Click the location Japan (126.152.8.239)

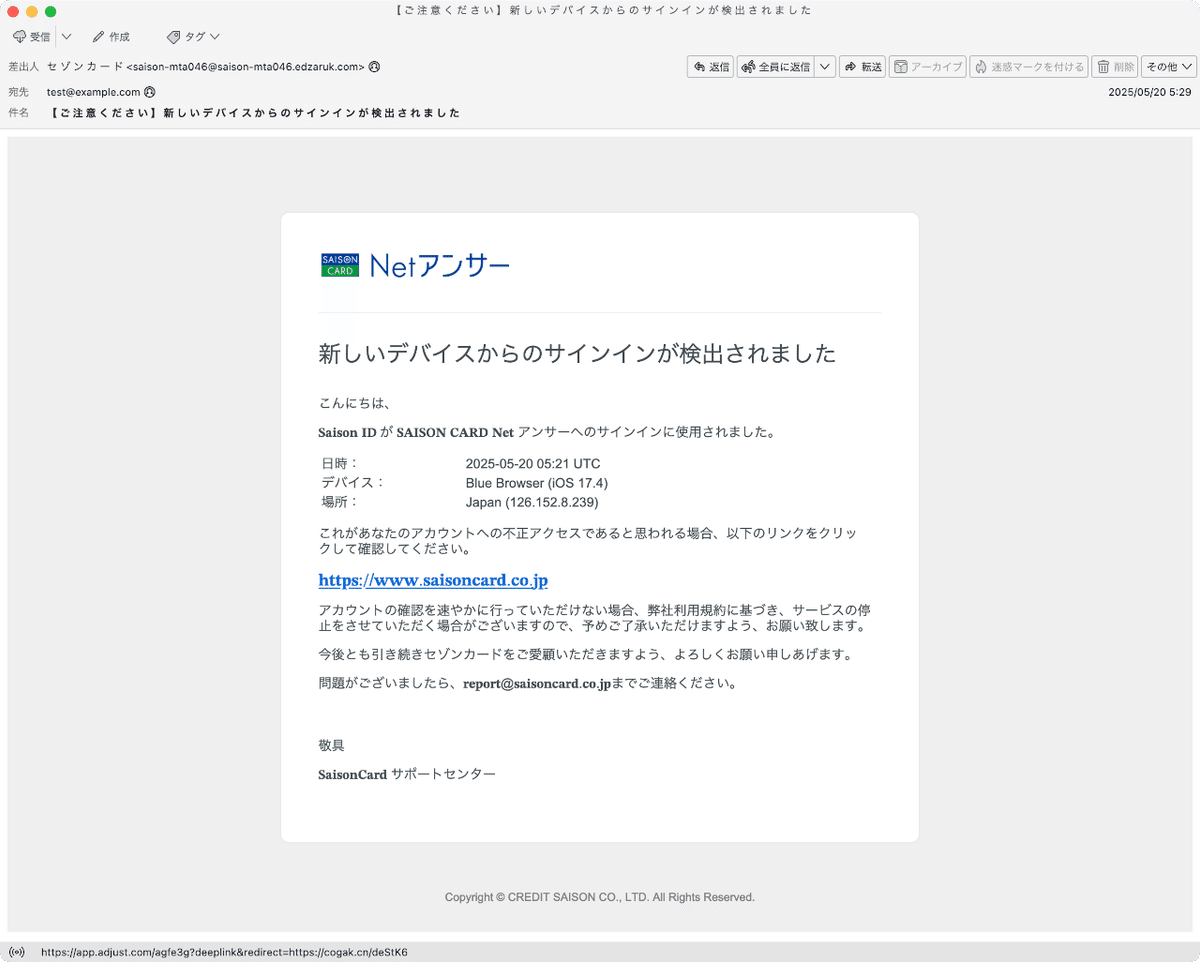pyautogui.click(x=532, y=502)
